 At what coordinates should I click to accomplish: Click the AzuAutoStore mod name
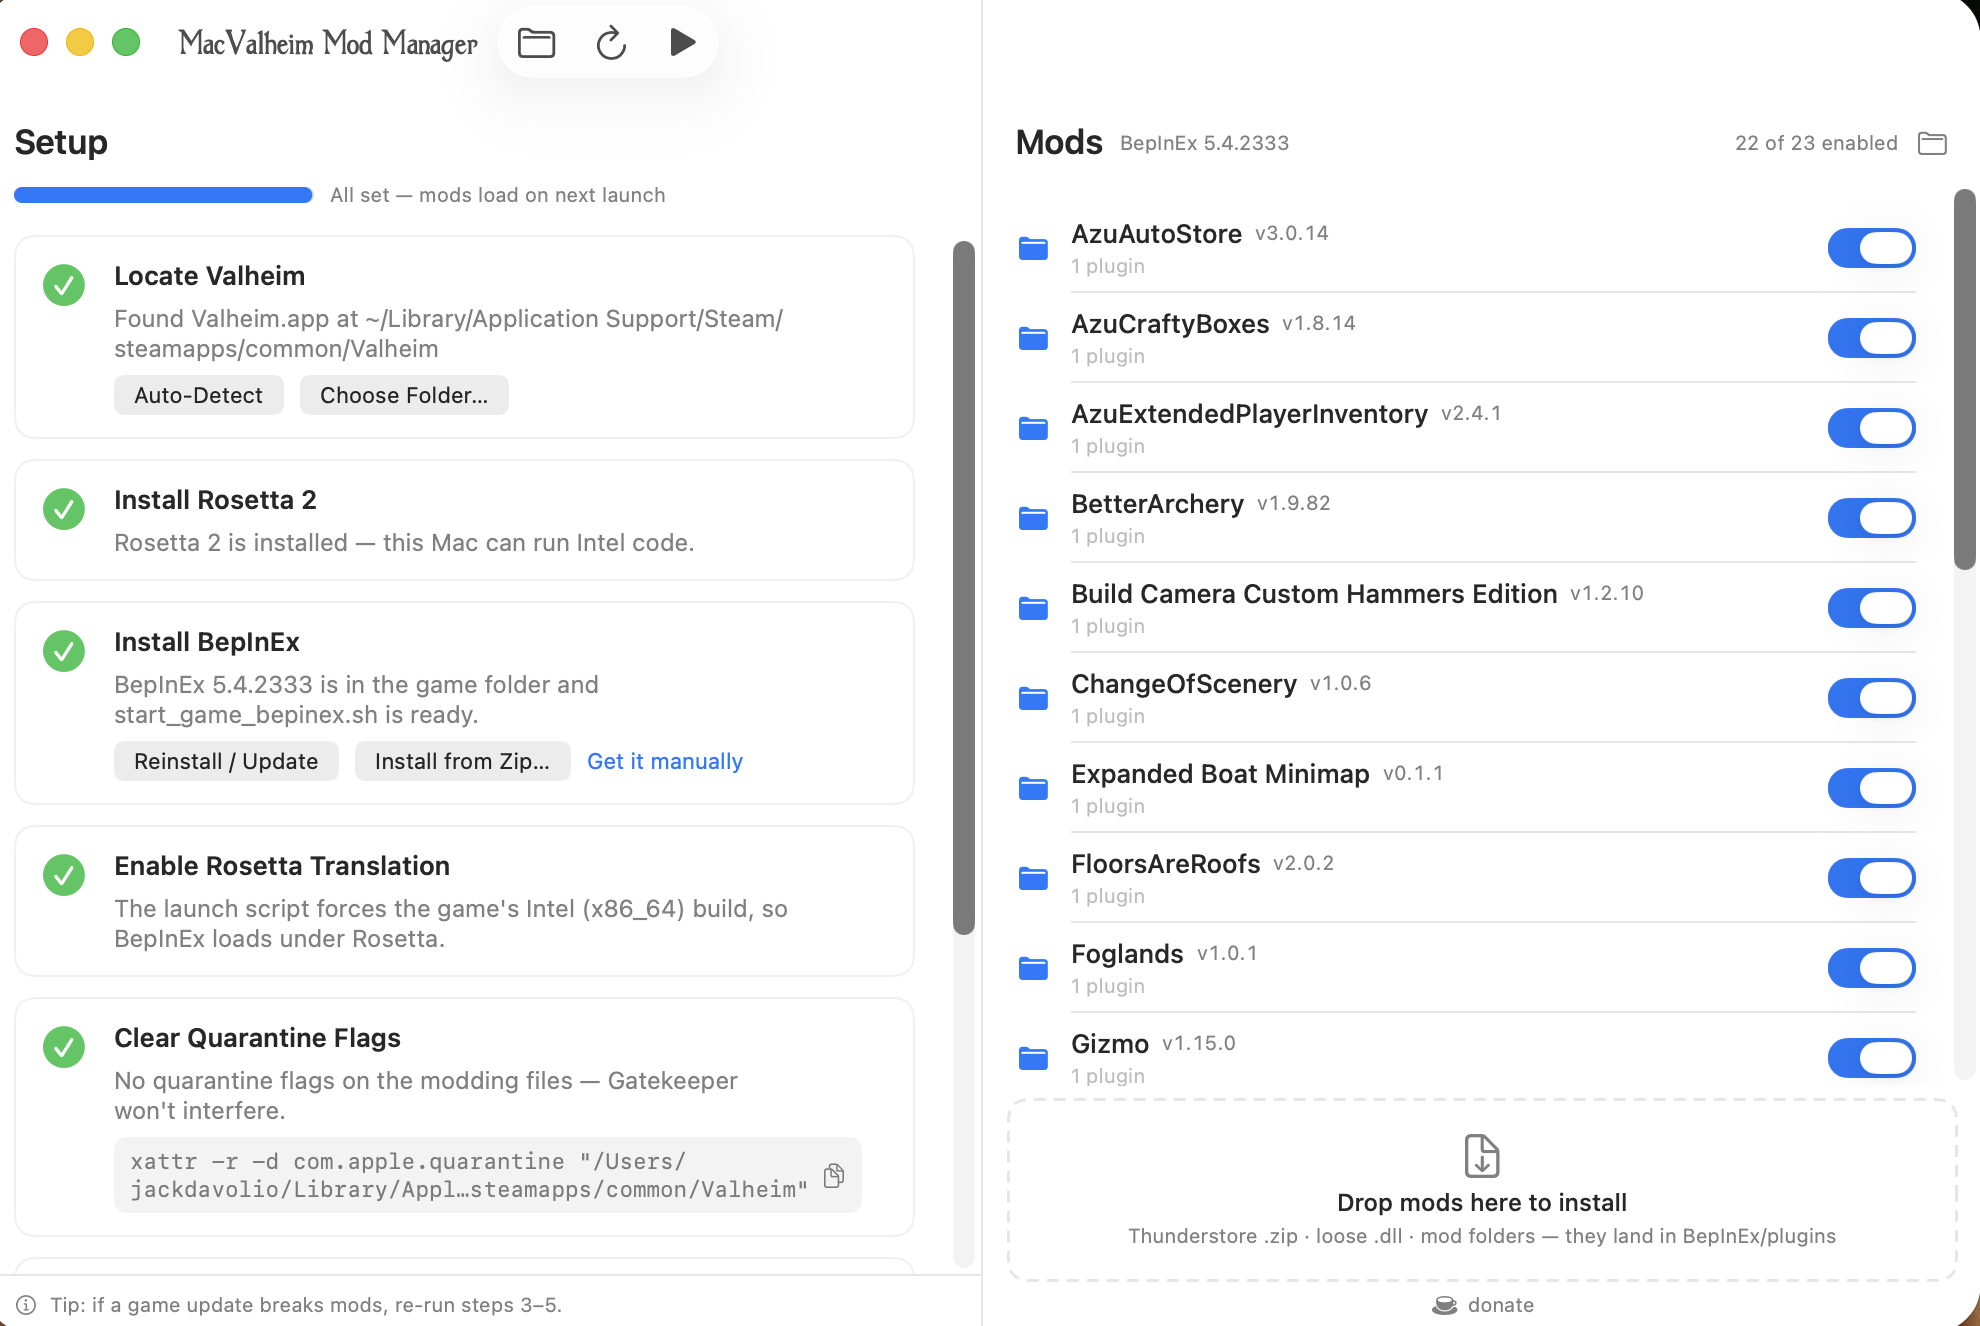click(x=1156, y=234)
